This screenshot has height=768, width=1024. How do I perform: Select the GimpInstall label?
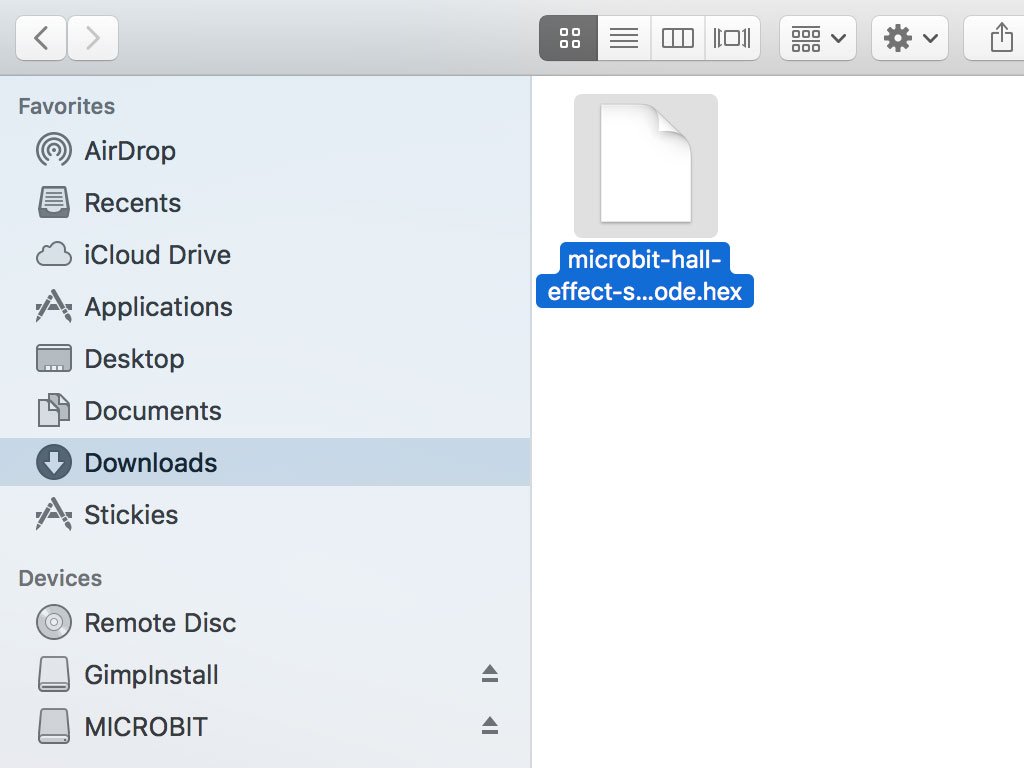coord(152,675)
